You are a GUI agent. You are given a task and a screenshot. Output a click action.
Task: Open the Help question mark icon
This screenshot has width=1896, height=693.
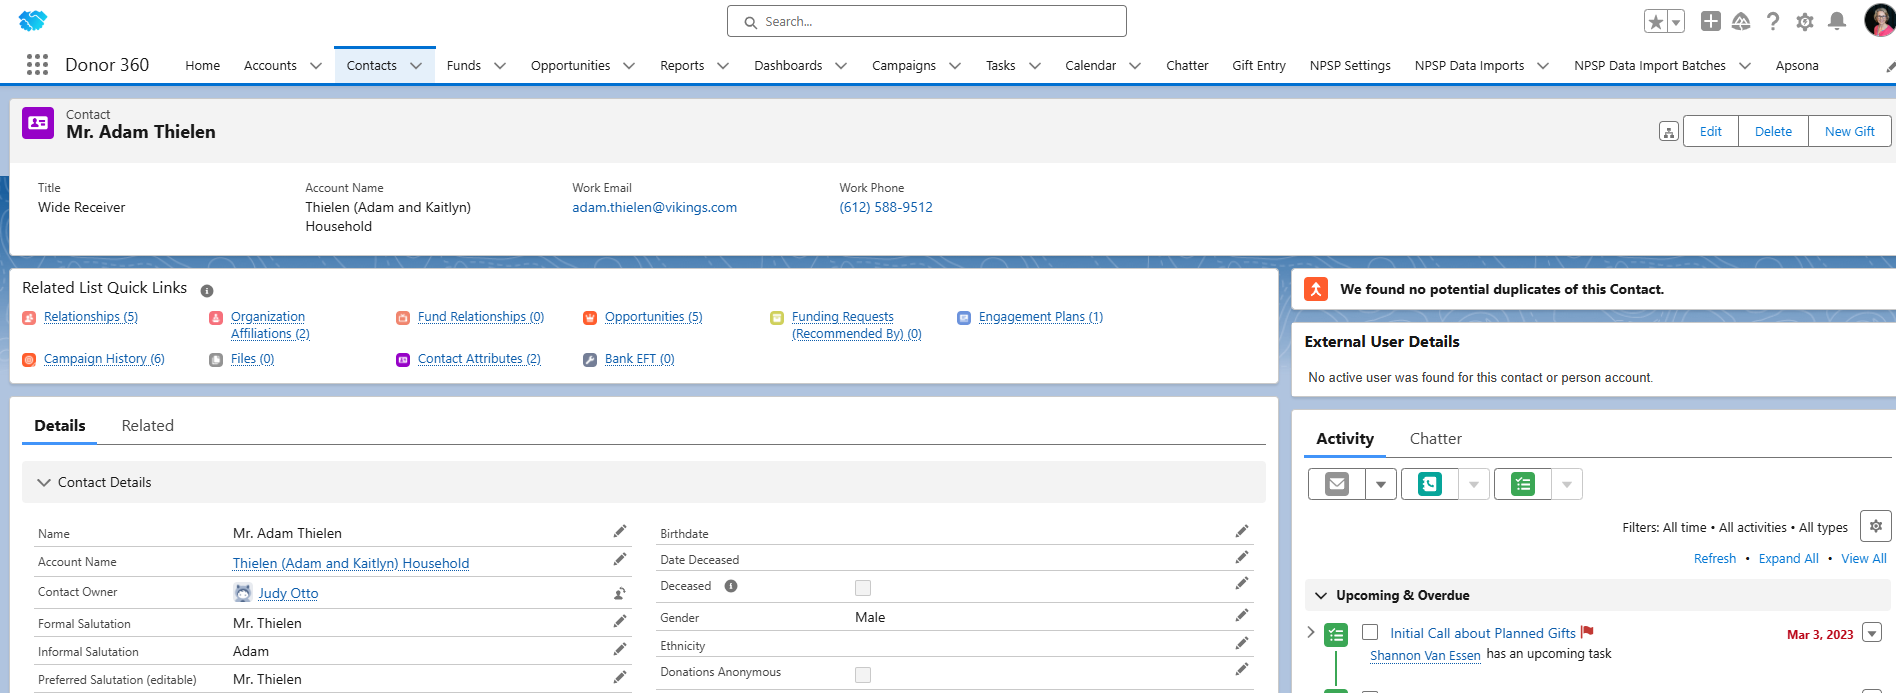tap(1773, 21)
